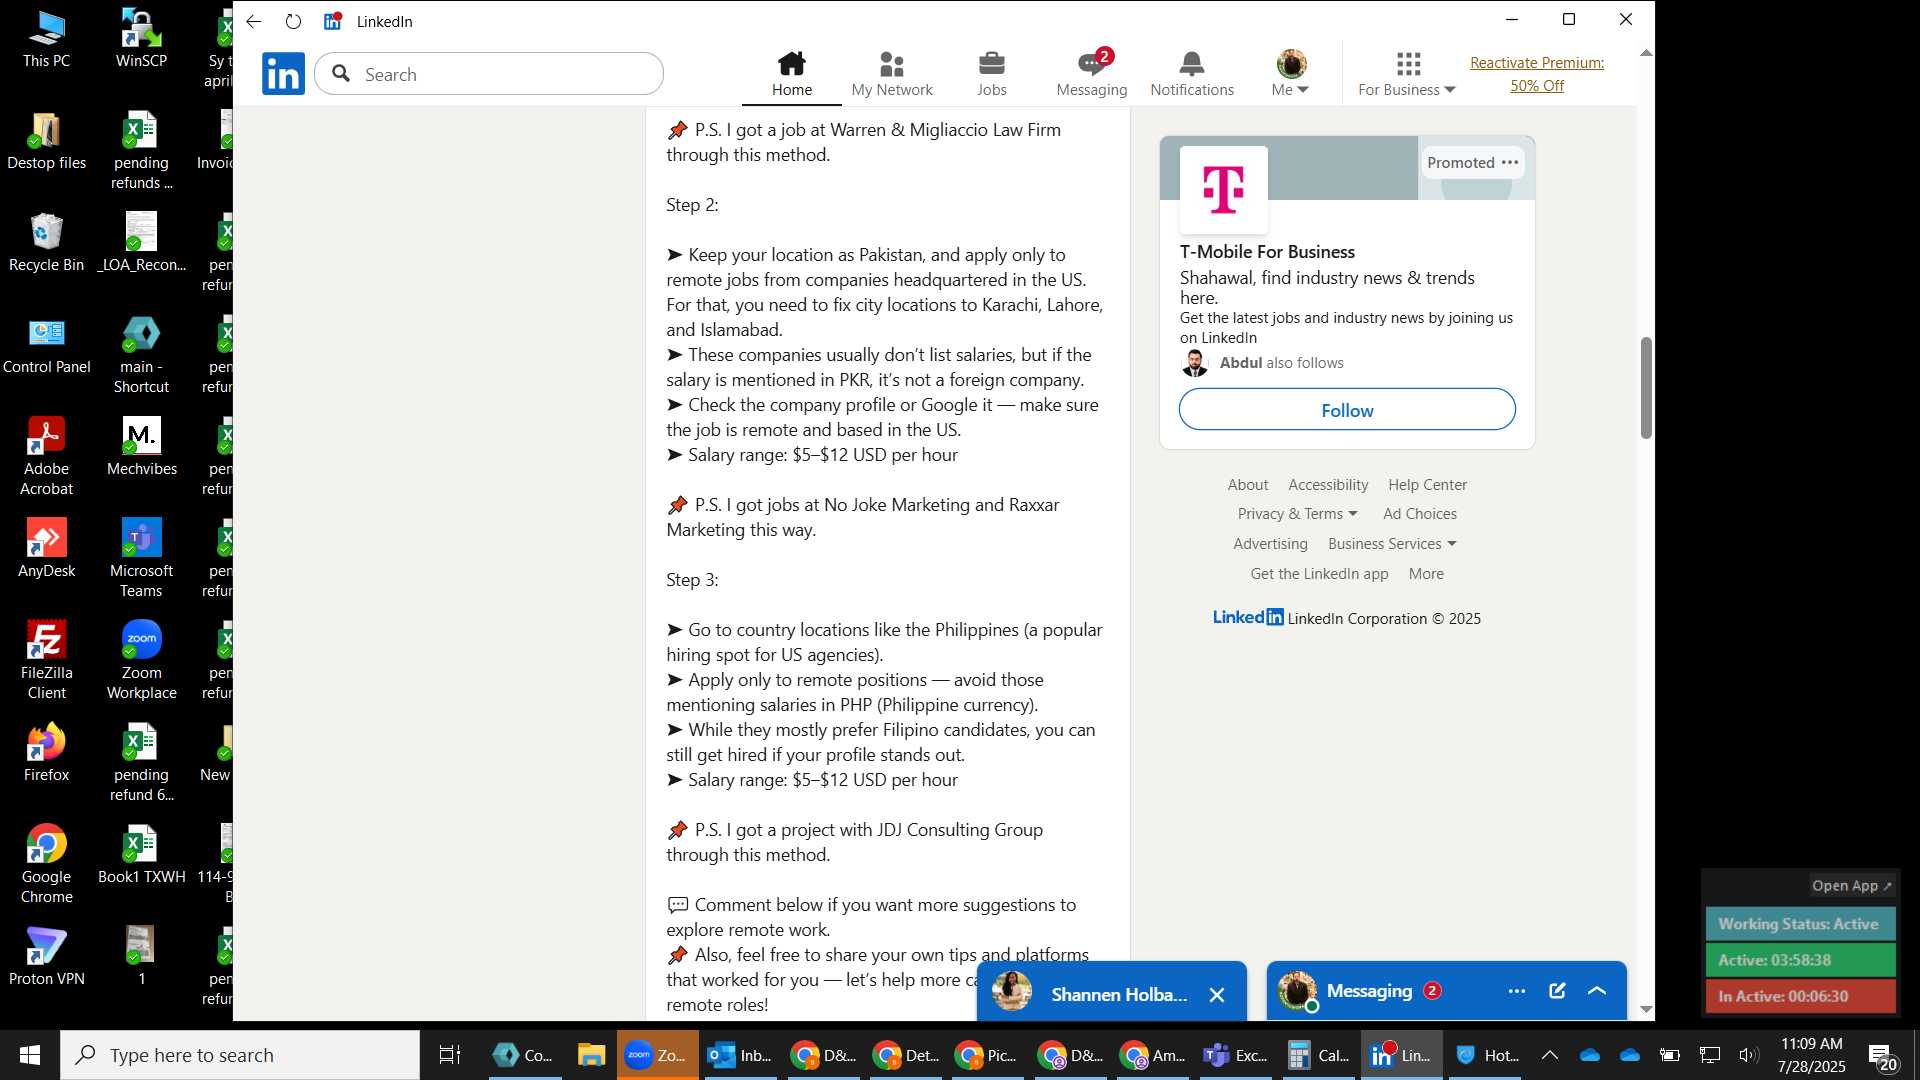This screenshot has height=1080, width=1920.
Task: Open the Microsoft Teams desktop icon
Action: [x=141, y=560]
